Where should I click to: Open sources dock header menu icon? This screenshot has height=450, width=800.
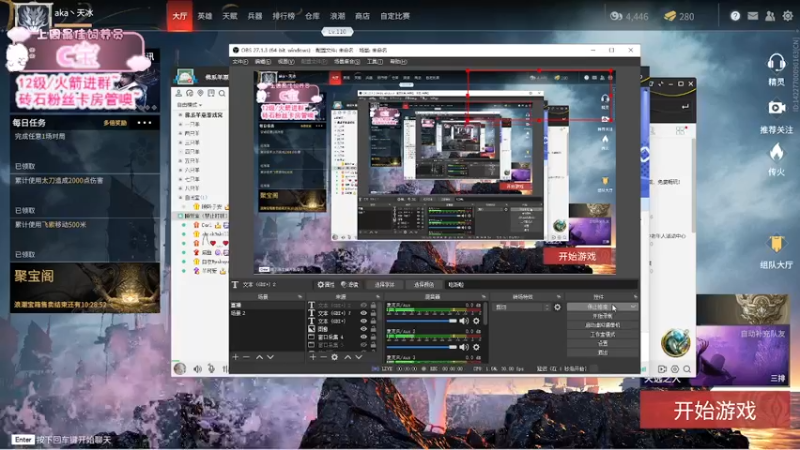click(x=378, y=297)
